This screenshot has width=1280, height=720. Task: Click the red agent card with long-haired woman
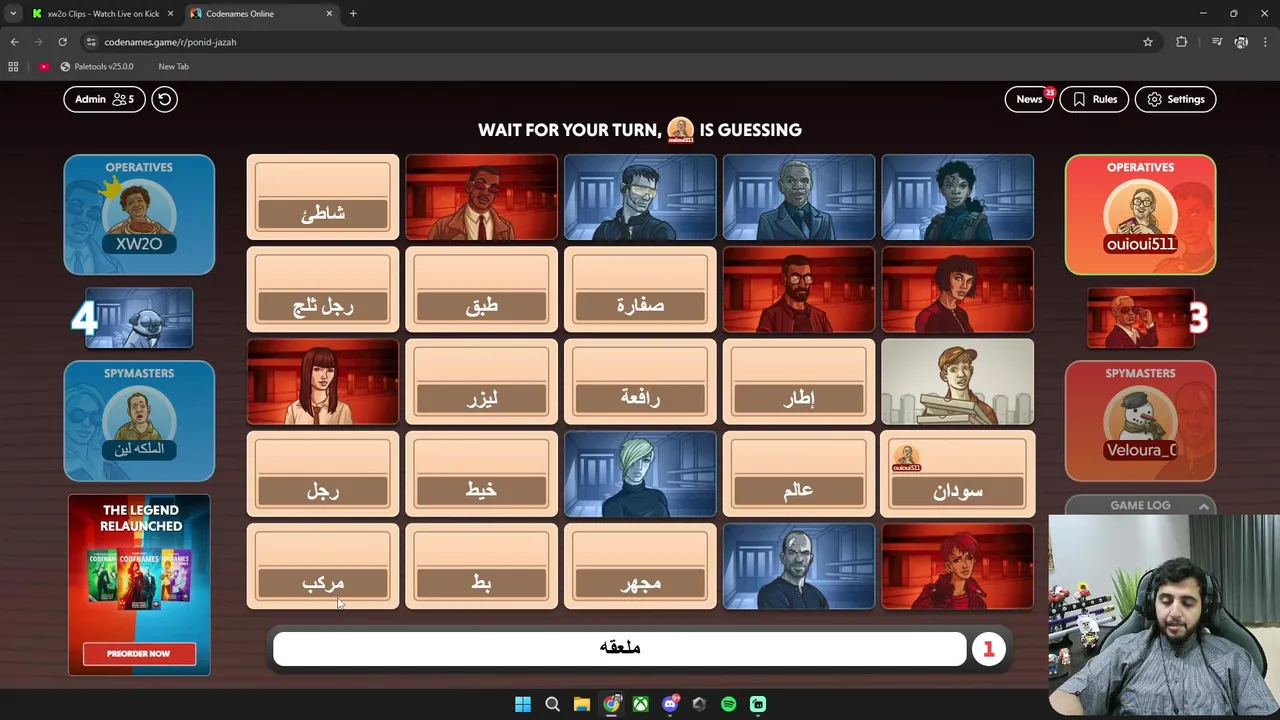pos(323,382)
